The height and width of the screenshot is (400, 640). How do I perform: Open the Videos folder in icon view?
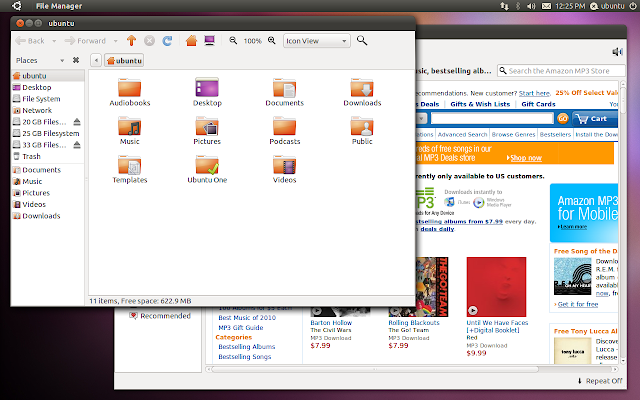tap(284, 164)
